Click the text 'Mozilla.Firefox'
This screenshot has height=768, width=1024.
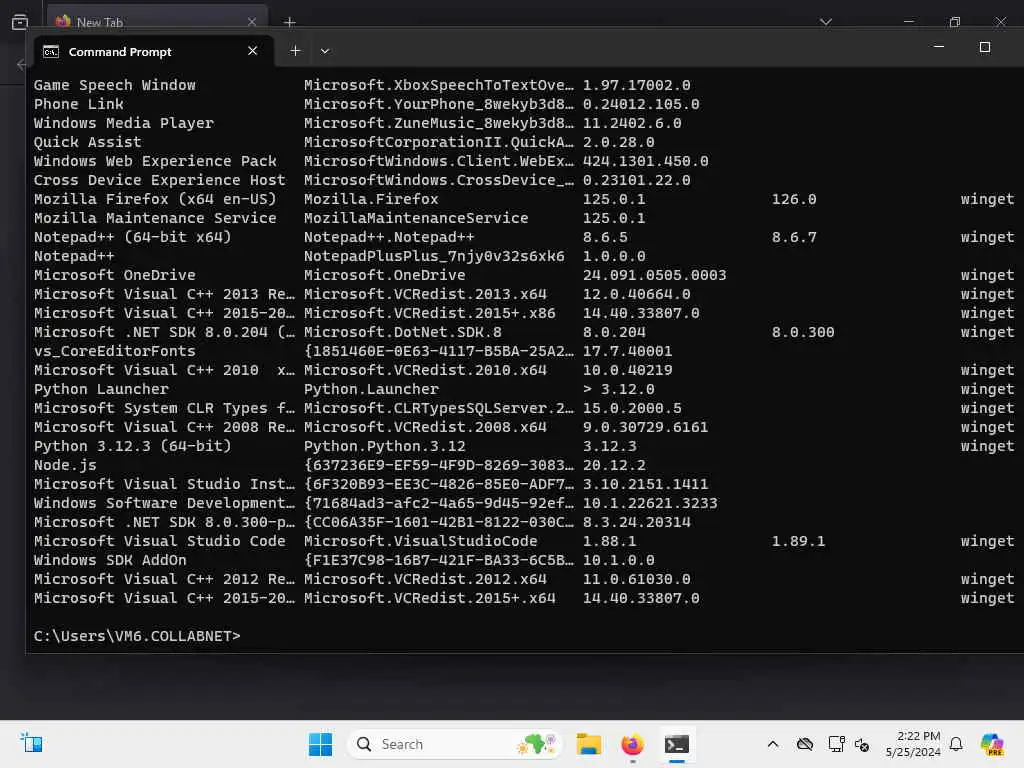pos(371,199)
